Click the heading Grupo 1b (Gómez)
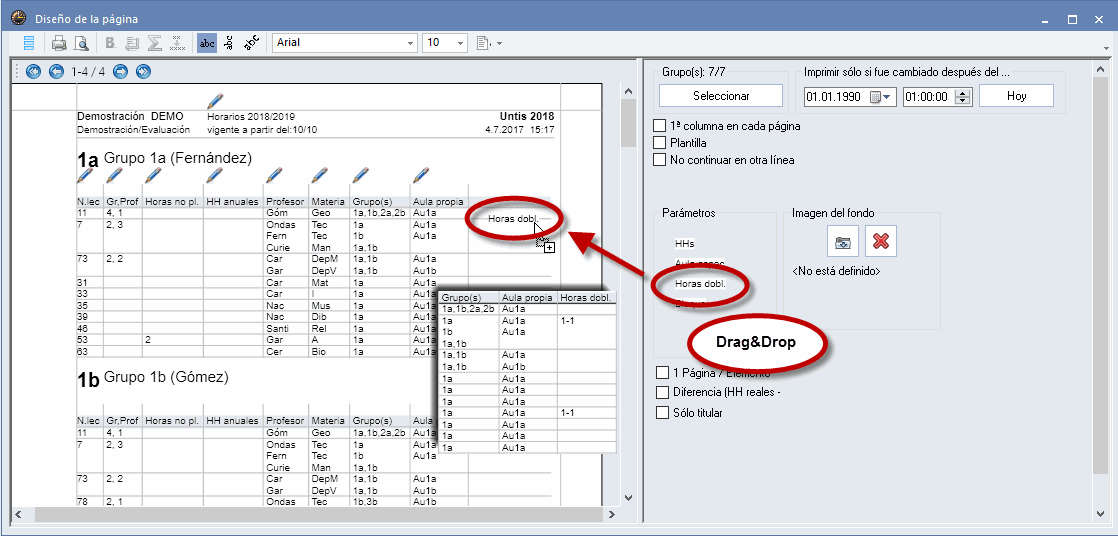This screenshot has height=536, width=1118. (166, 376)
